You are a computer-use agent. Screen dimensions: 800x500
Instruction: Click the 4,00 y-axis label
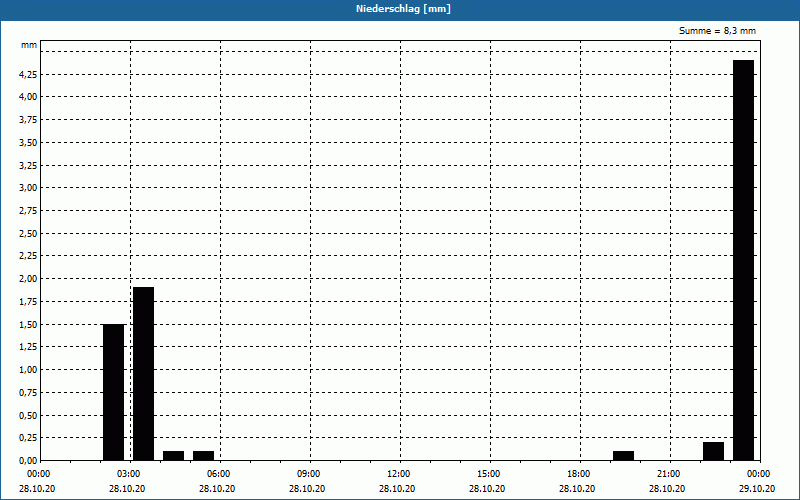(x=28, y=97)
